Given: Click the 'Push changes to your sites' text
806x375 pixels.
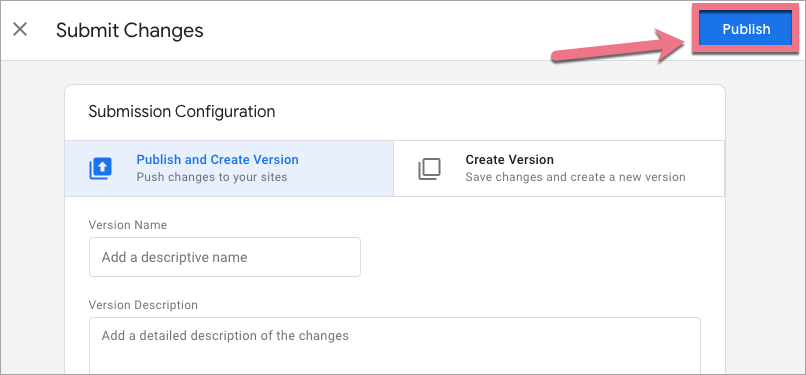Looking at the screenshot, I should (212, 177).
